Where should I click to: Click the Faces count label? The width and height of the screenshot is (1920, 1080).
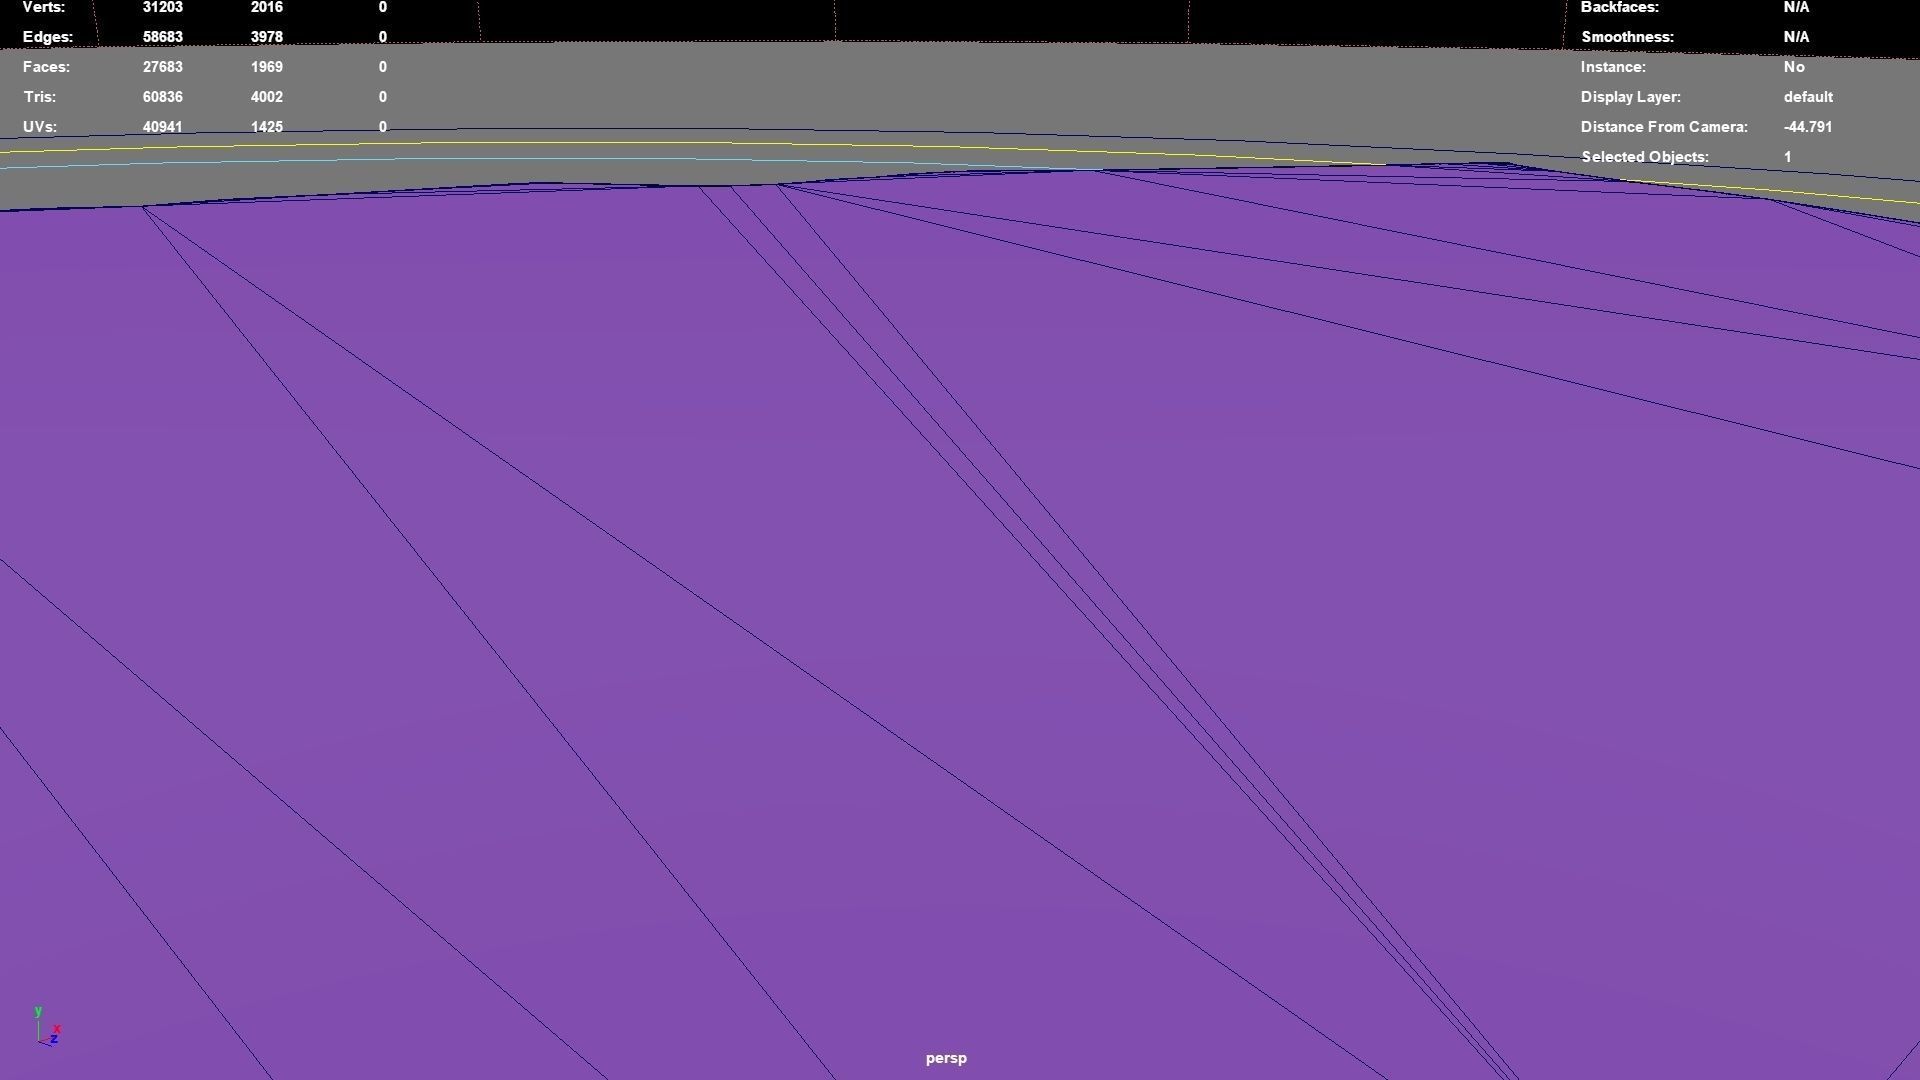click(46, 67)
